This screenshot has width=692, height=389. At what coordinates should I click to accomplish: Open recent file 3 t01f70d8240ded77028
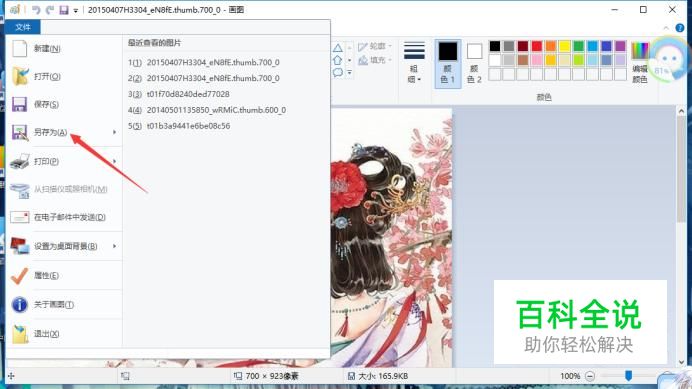pyautogui.click(x=179, y=94)
